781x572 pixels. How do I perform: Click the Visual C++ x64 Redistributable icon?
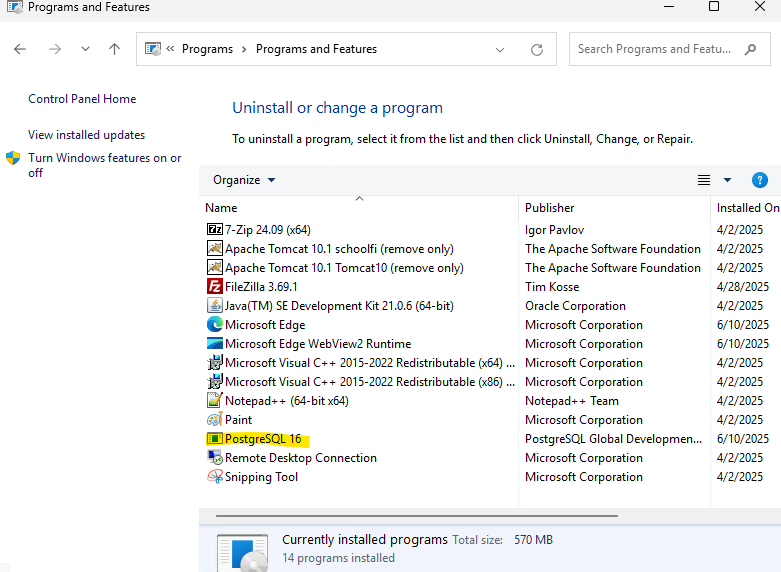point(215,362)
